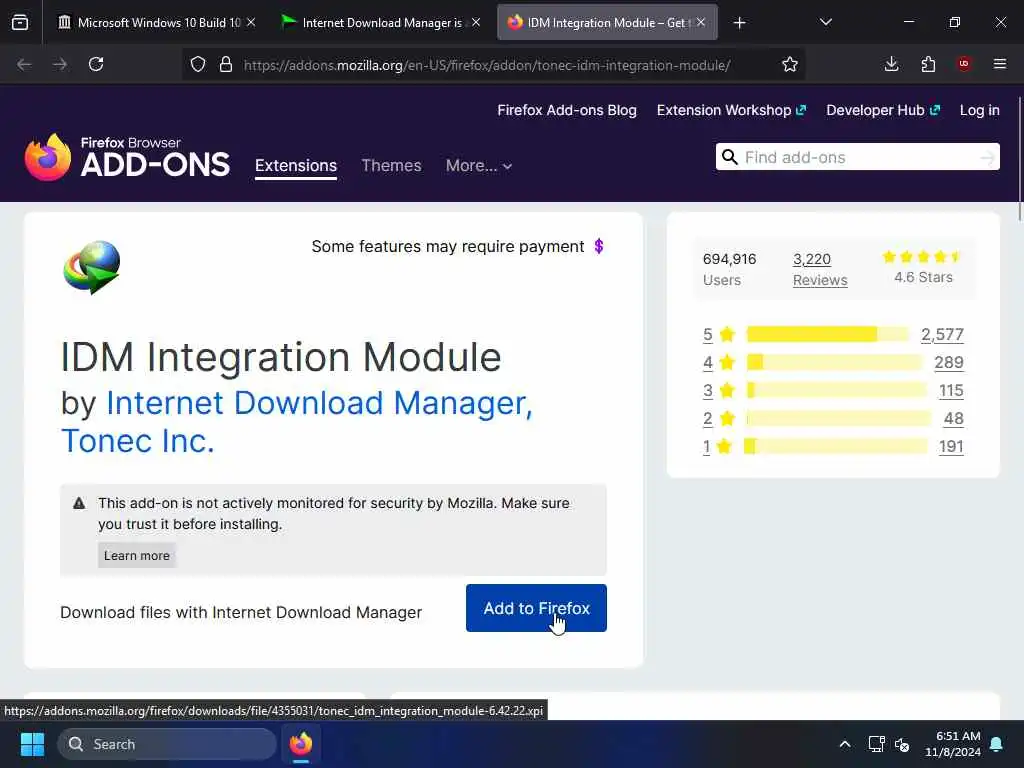This screenshot has height=768, width=1024.
Task: Go back to previous page
Action: pos(24,65)
